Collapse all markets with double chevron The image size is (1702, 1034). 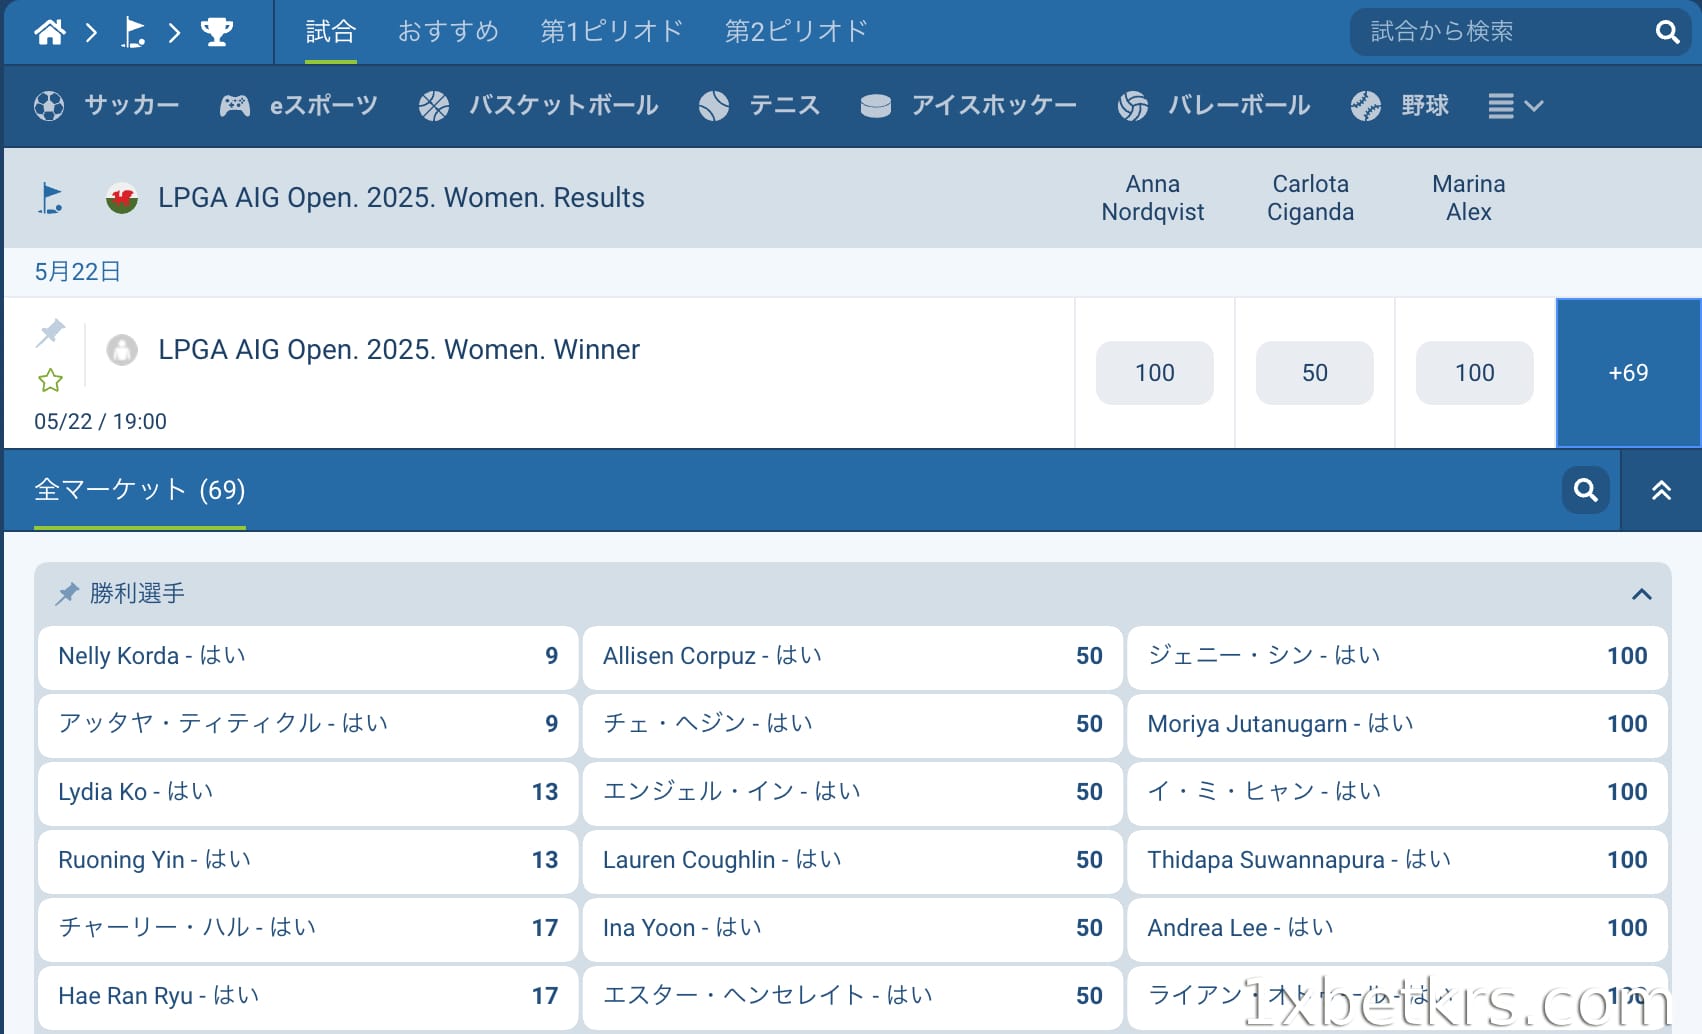pyautogui.click(x=1661, y=490)
